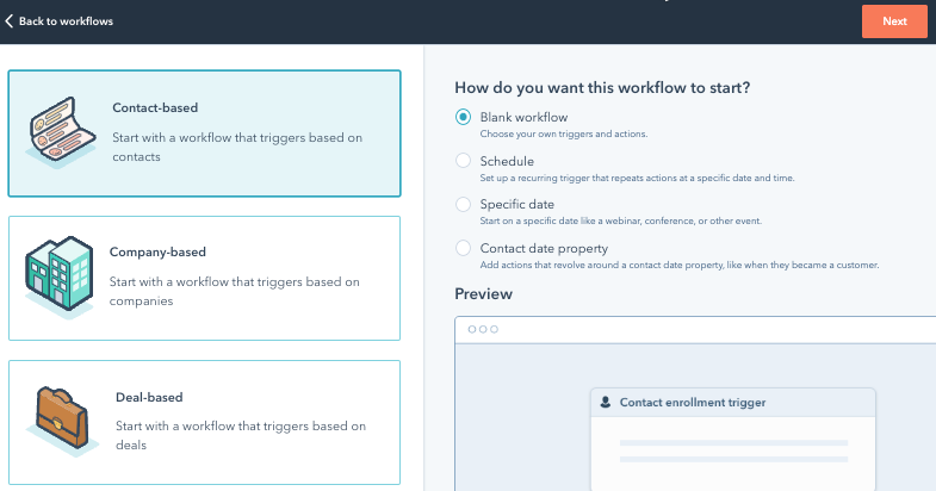The width and height of the screenshot is (936, 492).
Task: Click the Preview heading
Action: 484,294
